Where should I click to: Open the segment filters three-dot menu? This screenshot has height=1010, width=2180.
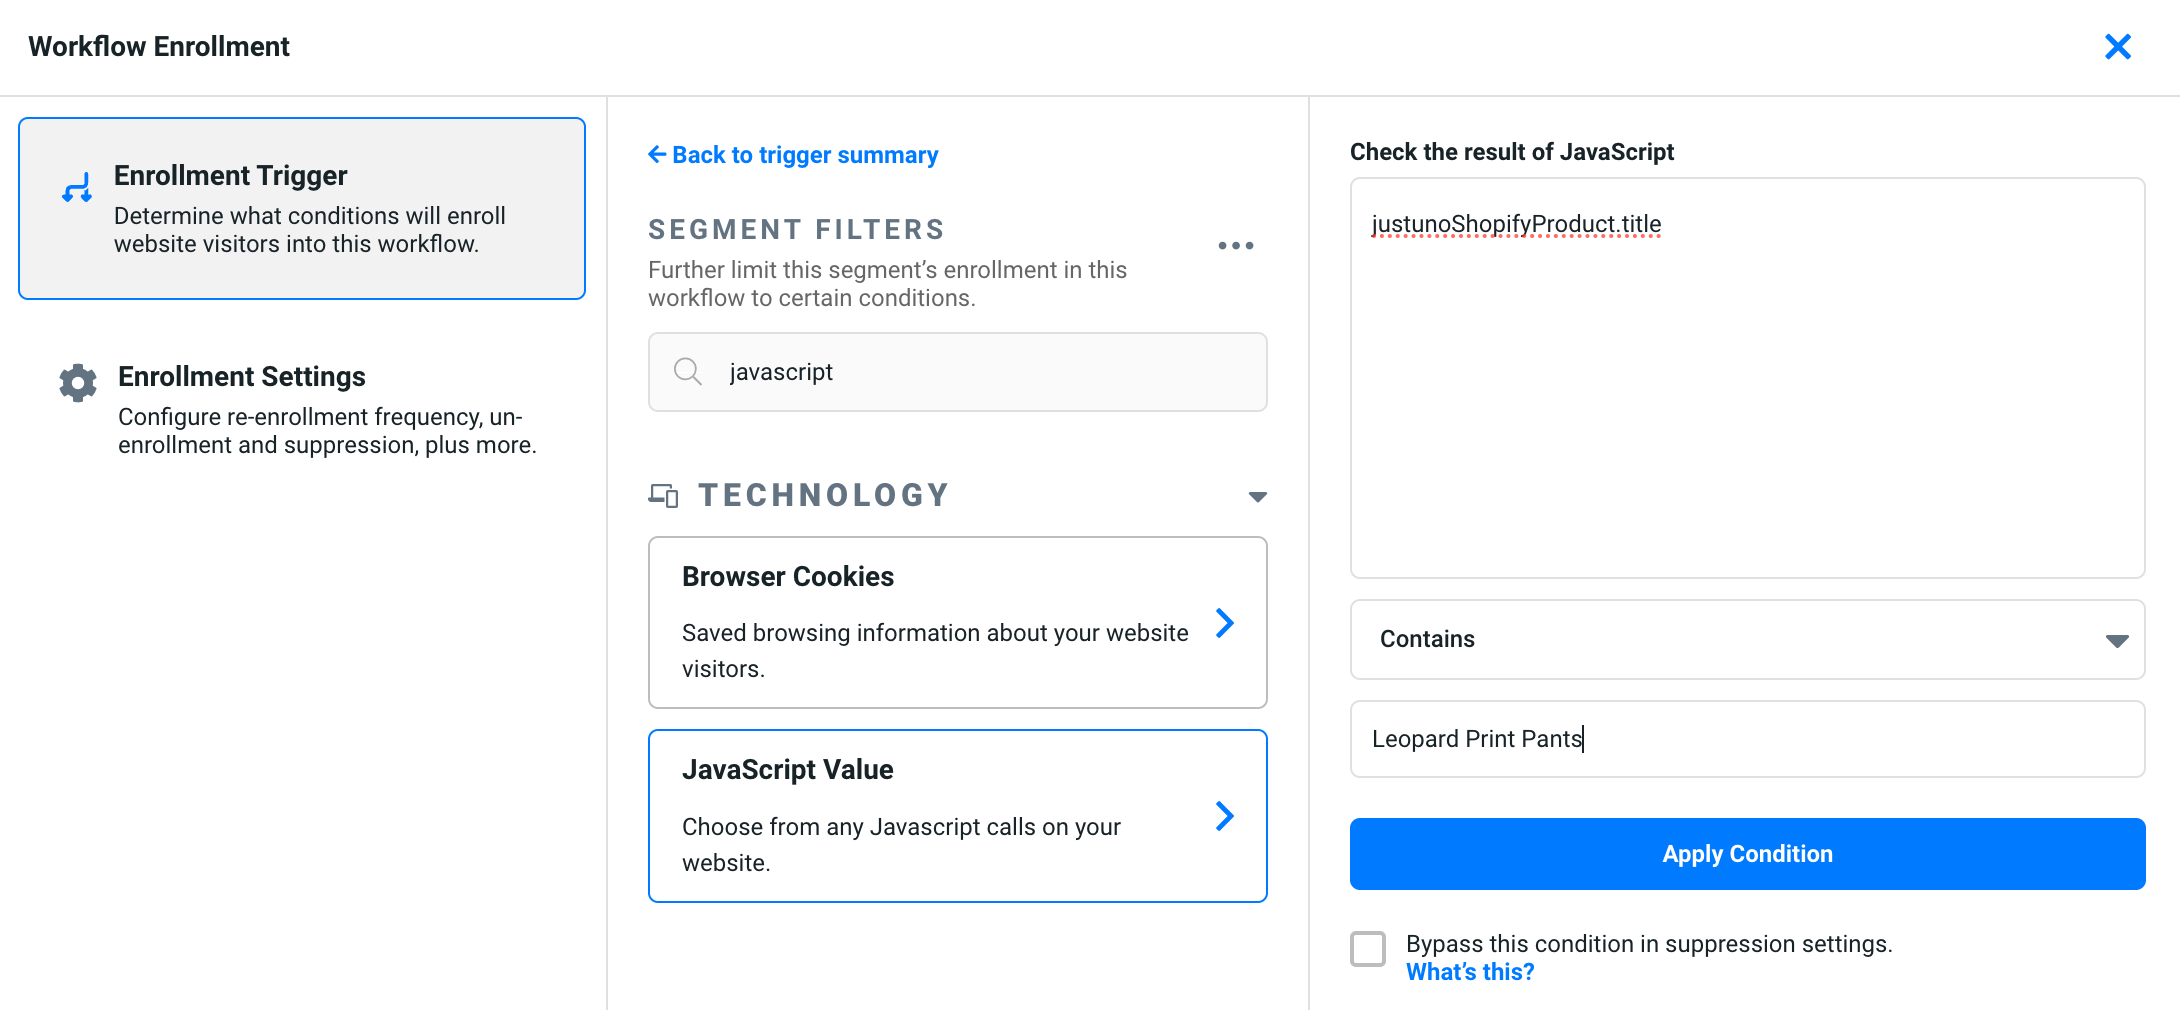point(1235,246)
